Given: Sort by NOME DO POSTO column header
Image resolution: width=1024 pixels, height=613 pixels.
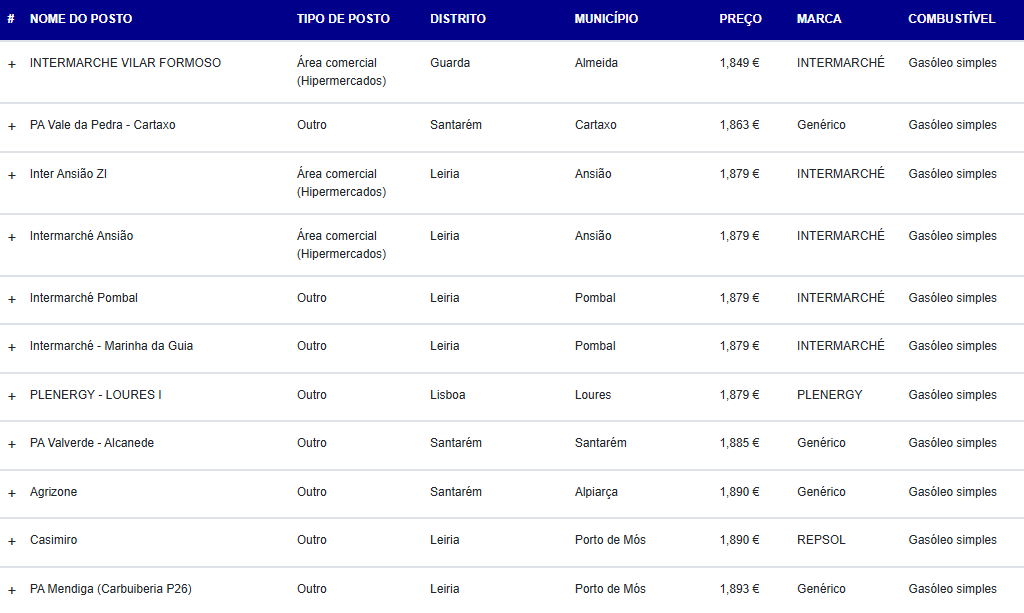Looking at the screenshot, I should 81,19.
